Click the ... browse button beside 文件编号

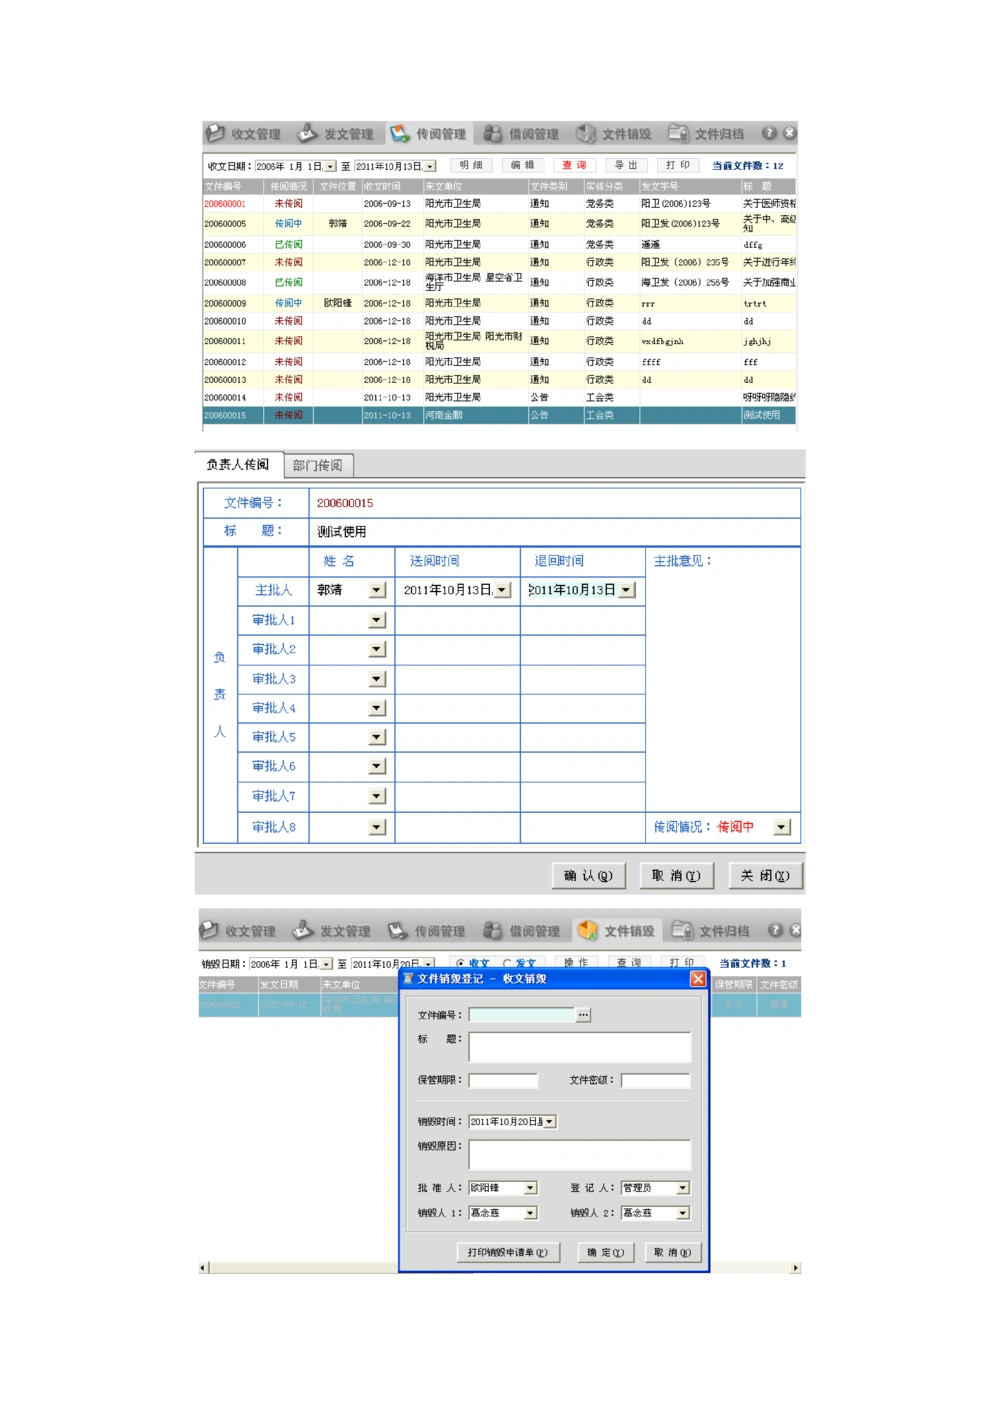coord(583,1014)
